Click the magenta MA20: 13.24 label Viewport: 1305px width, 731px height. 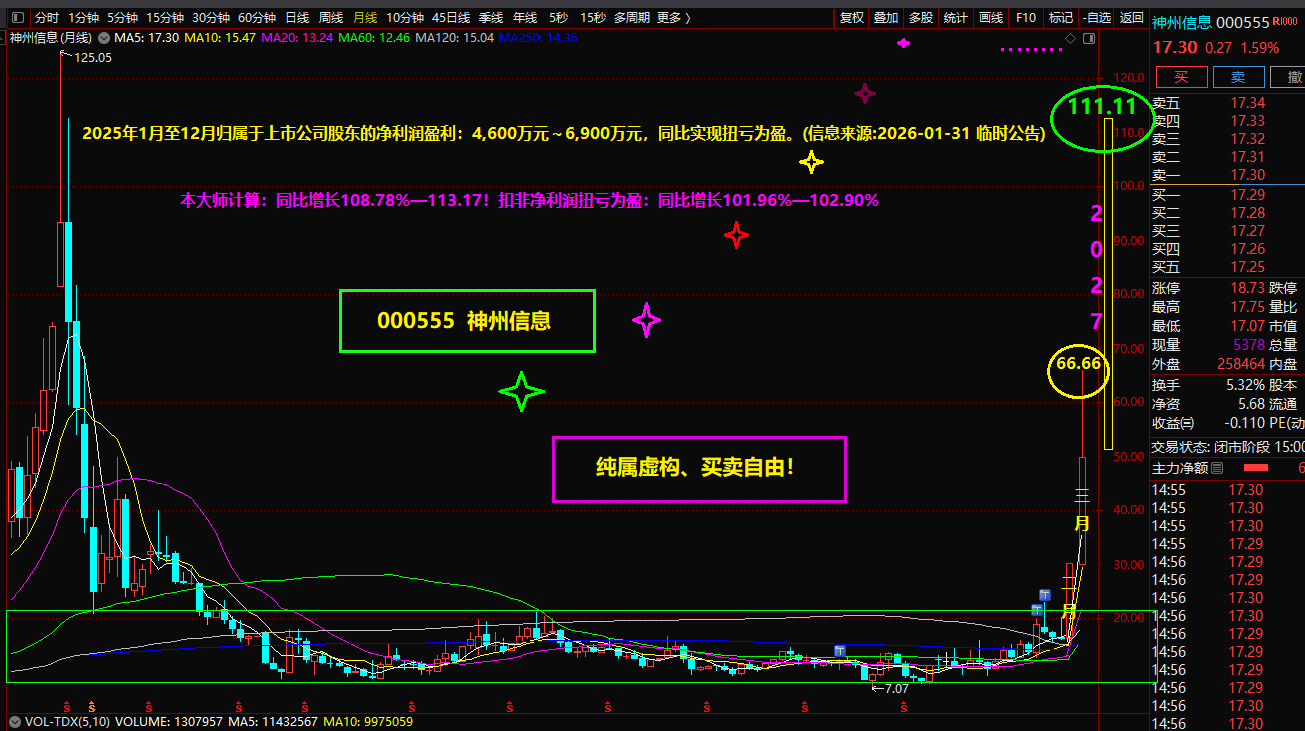point(297,37)
